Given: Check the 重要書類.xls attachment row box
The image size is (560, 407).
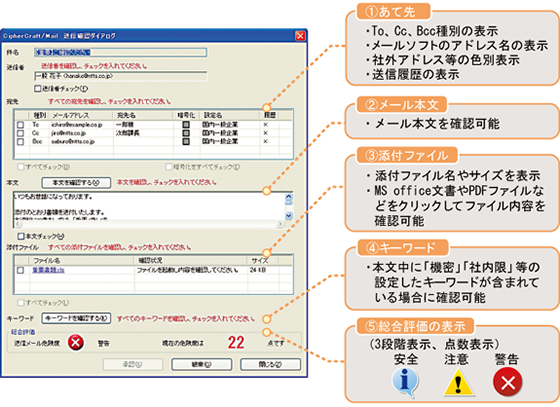Looking at the screenshot, I should tap(21, 270).
